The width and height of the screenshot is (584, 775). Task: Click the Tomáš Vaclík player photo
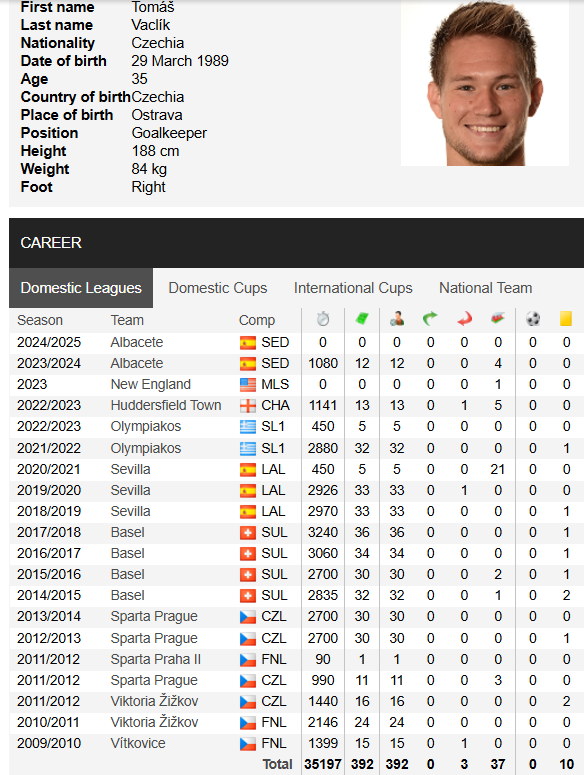click(485, 83)
